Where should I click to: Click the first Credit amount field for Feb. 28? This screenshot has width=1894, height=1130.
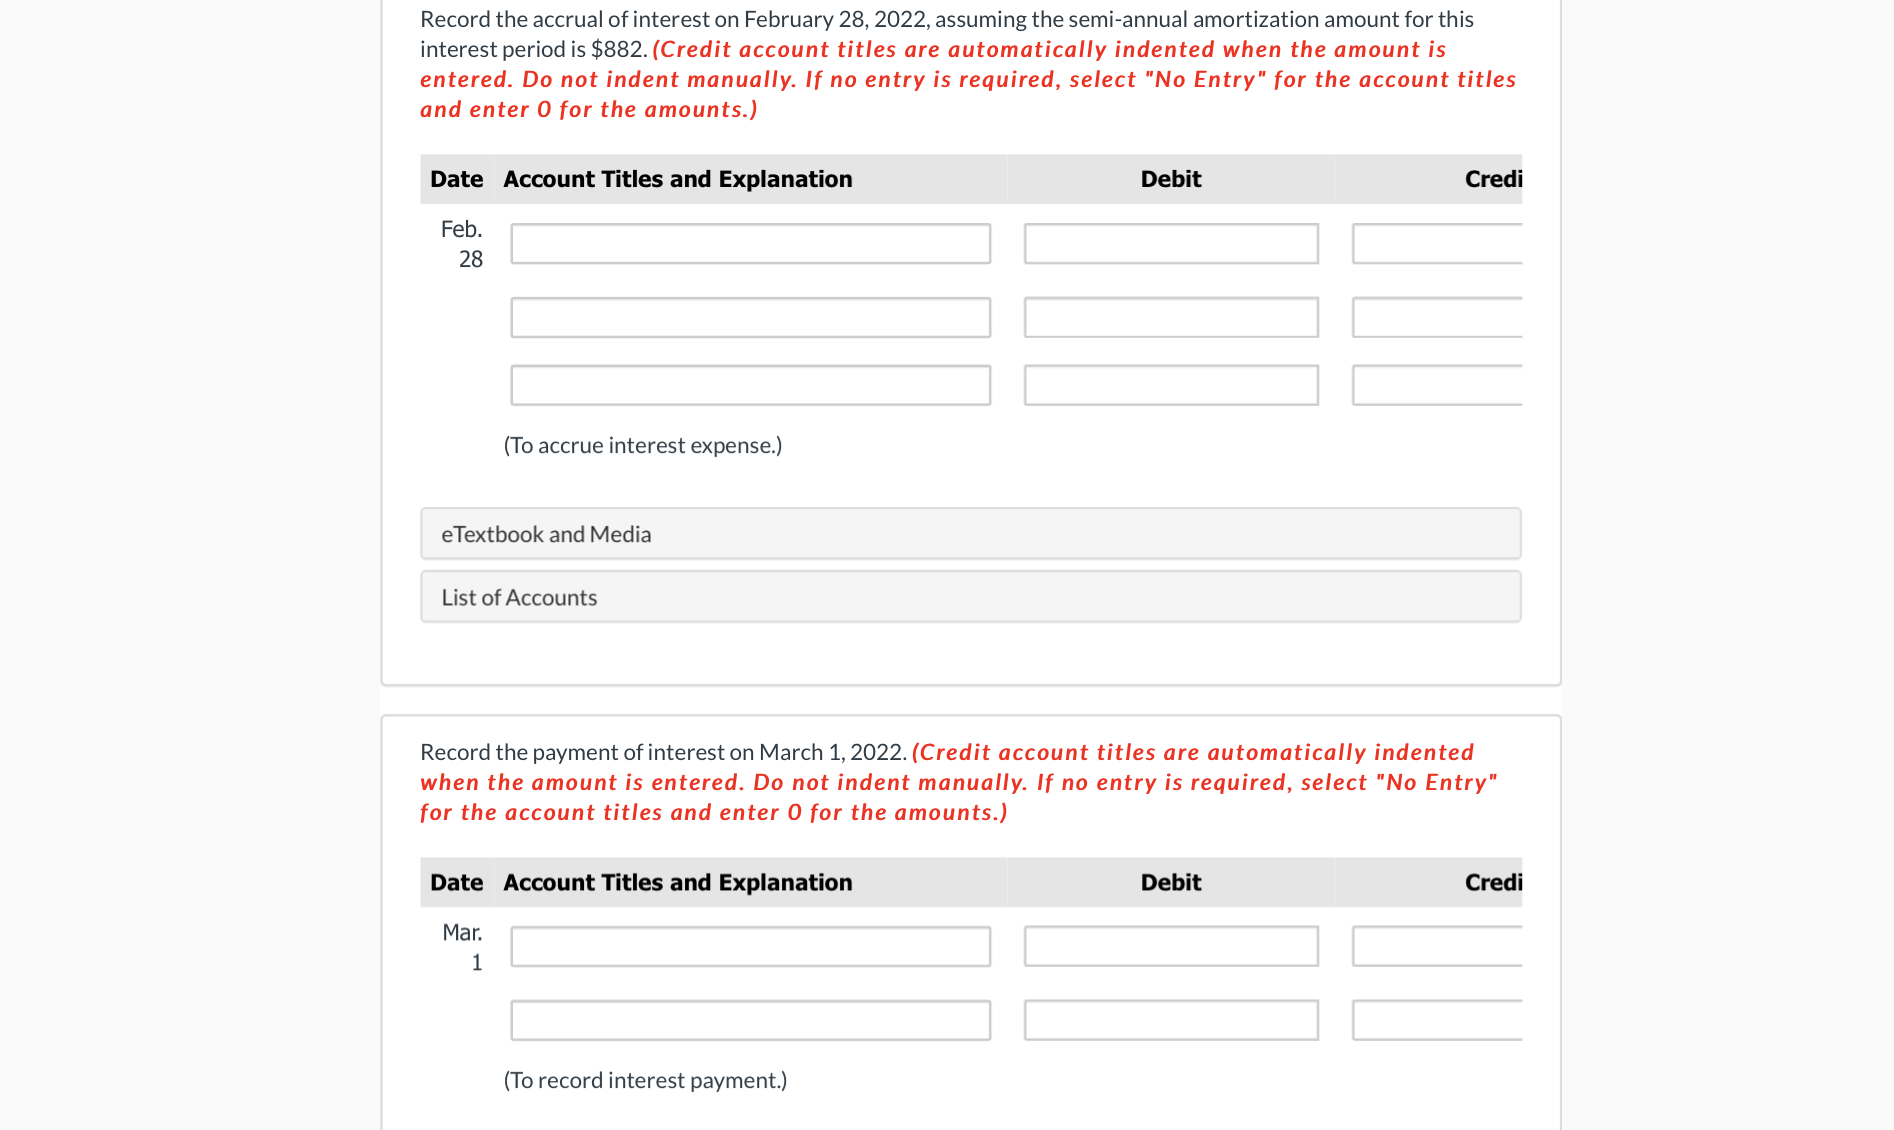click(1435, 242)
